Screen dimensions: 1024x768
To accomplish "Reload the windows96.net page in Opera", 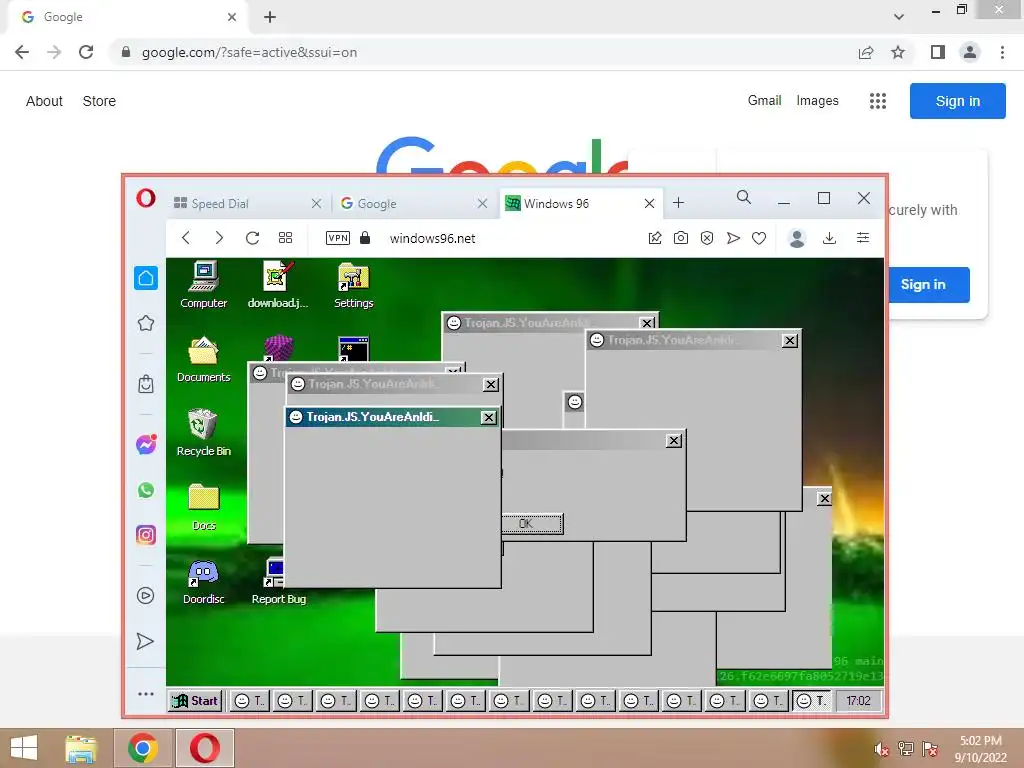I will [252, 238].
